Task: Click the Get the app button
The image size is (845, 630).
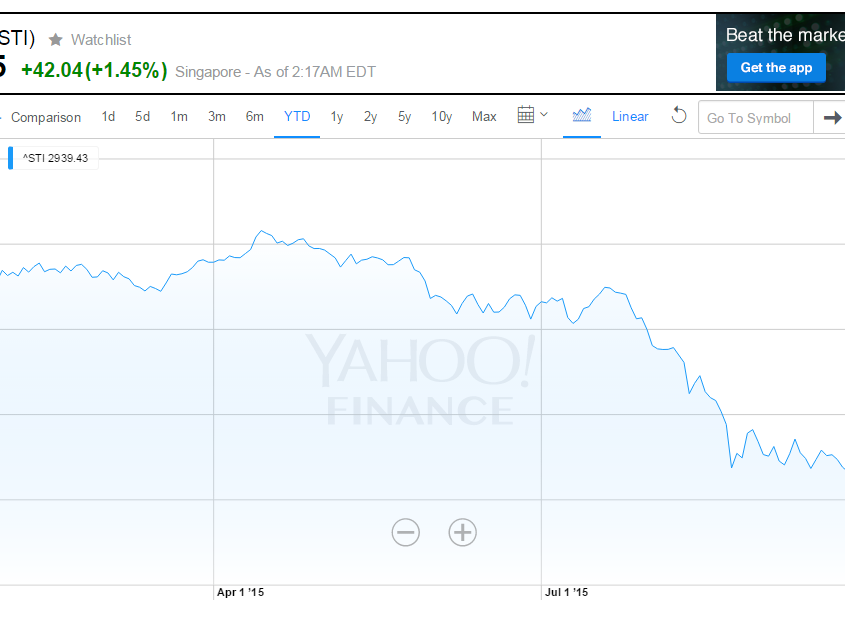Action: (776, 68)
